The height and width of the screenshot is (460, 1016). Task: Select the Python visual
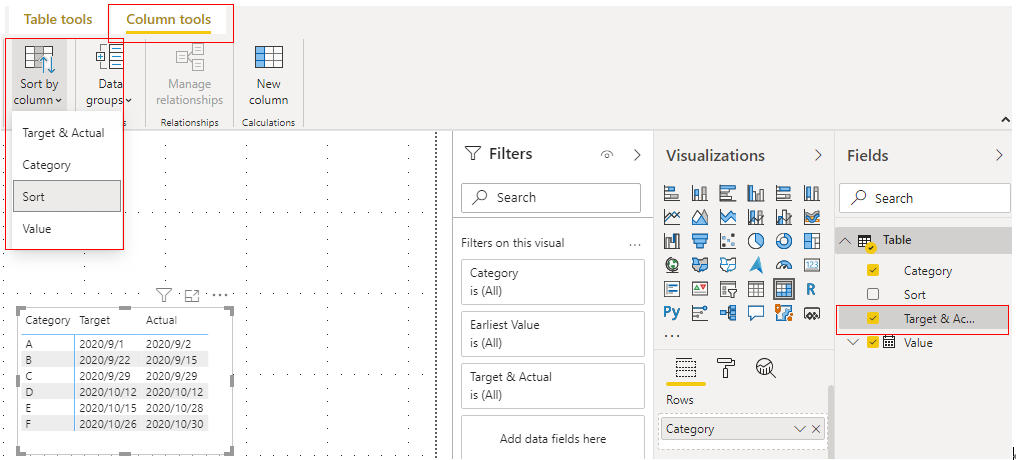[x=672, y=312]
